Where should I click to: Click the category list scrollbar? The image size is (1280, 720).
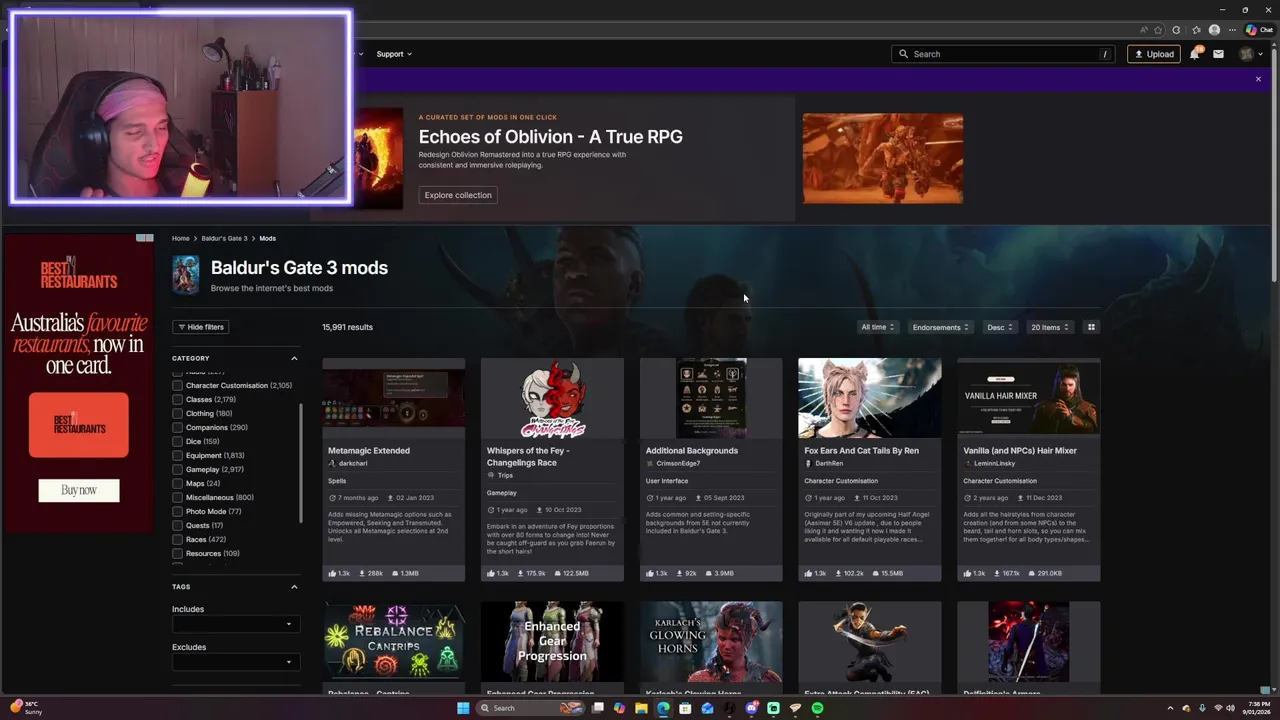tap(301, 463)
